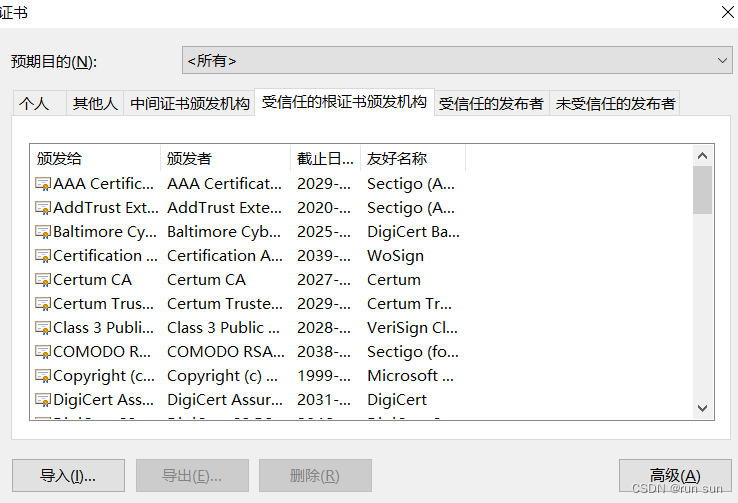Screen dimensions: 738x503
Task: Open the 未受信任的发布者 tab
Action: tap(615, 103)
